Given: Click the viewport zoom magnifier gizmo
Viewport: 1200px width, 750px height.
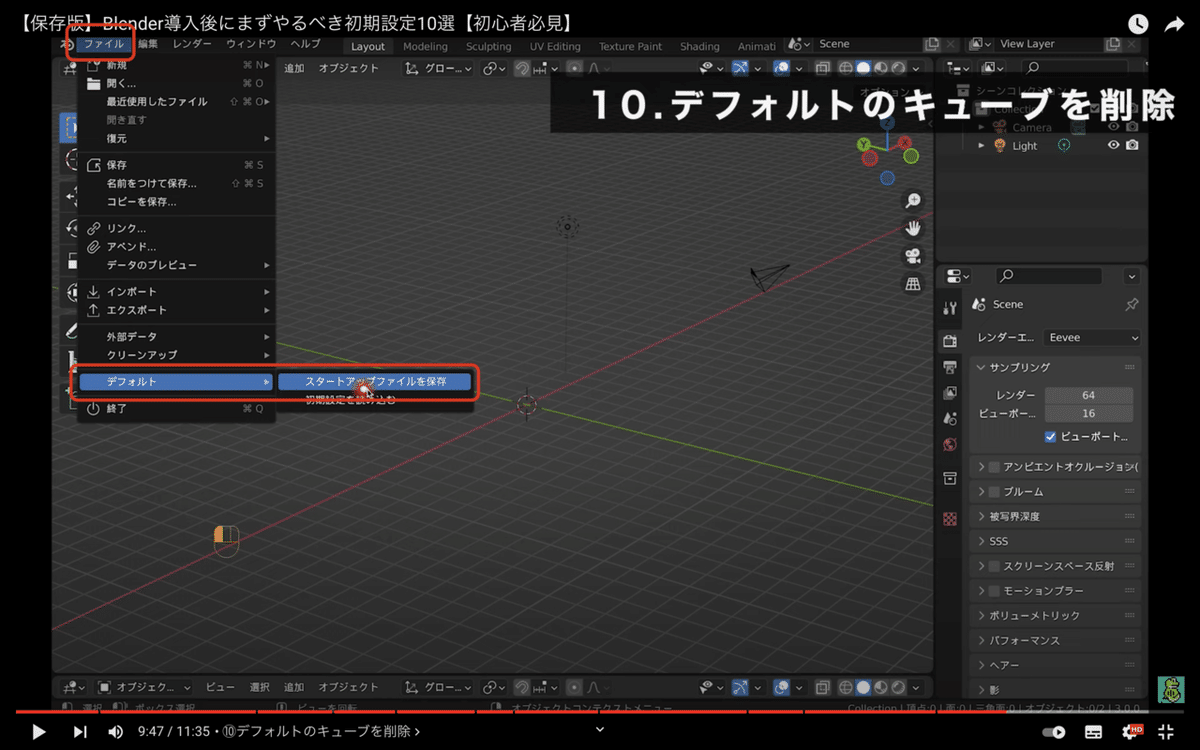Looking at the screenshot, I should tap(912, 201).
